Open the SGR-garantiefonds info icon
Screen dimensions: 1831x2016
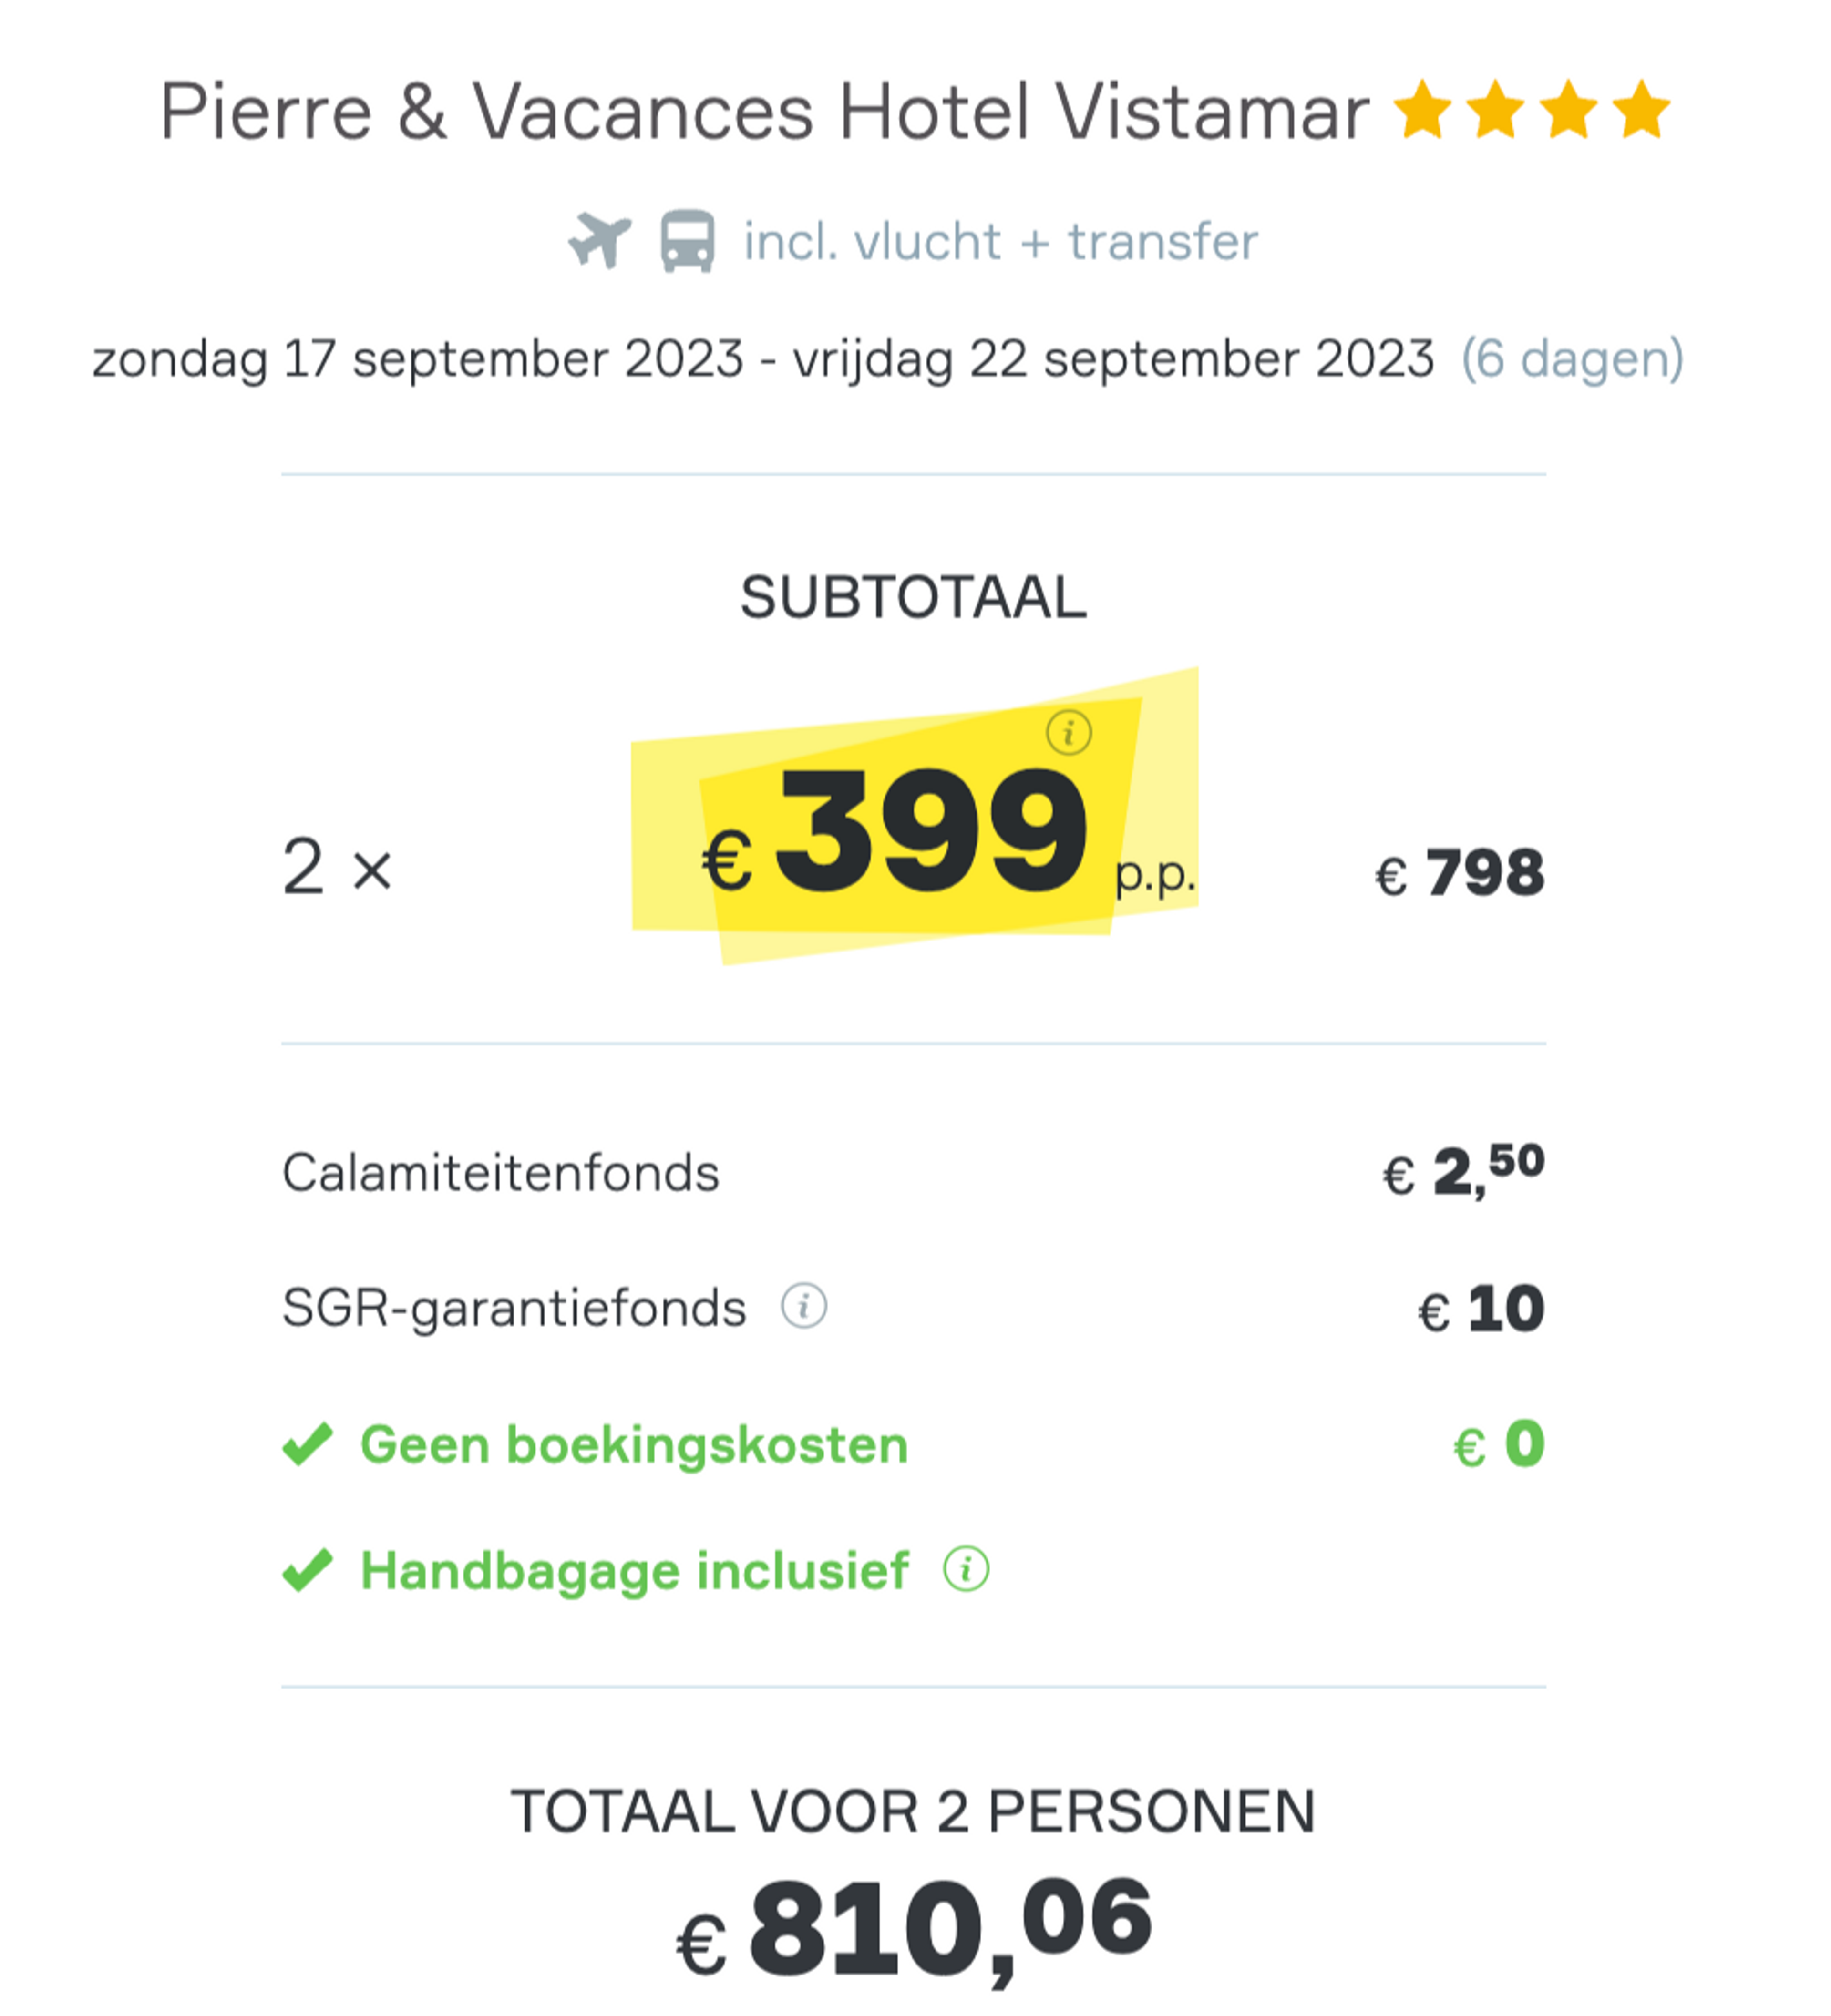coord(804,1306)
